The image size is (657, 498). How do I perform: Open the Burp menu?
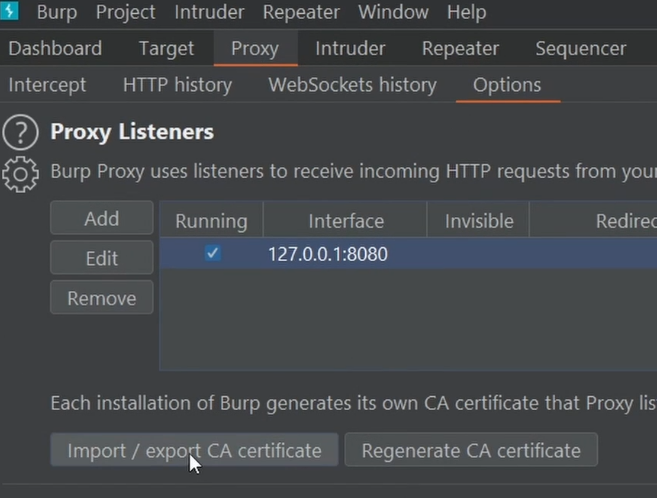(x=57, y=12)
